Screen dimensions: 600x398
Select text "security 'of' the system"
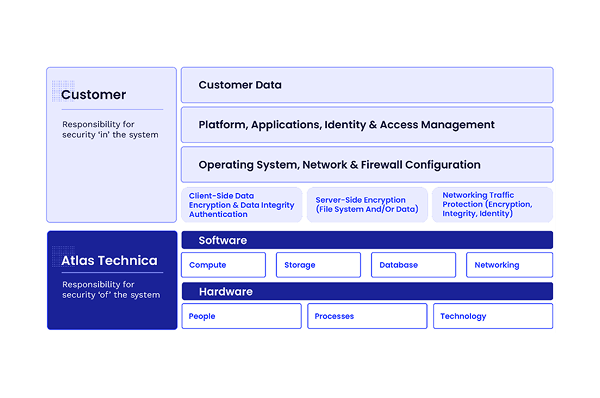click(111, 295)
